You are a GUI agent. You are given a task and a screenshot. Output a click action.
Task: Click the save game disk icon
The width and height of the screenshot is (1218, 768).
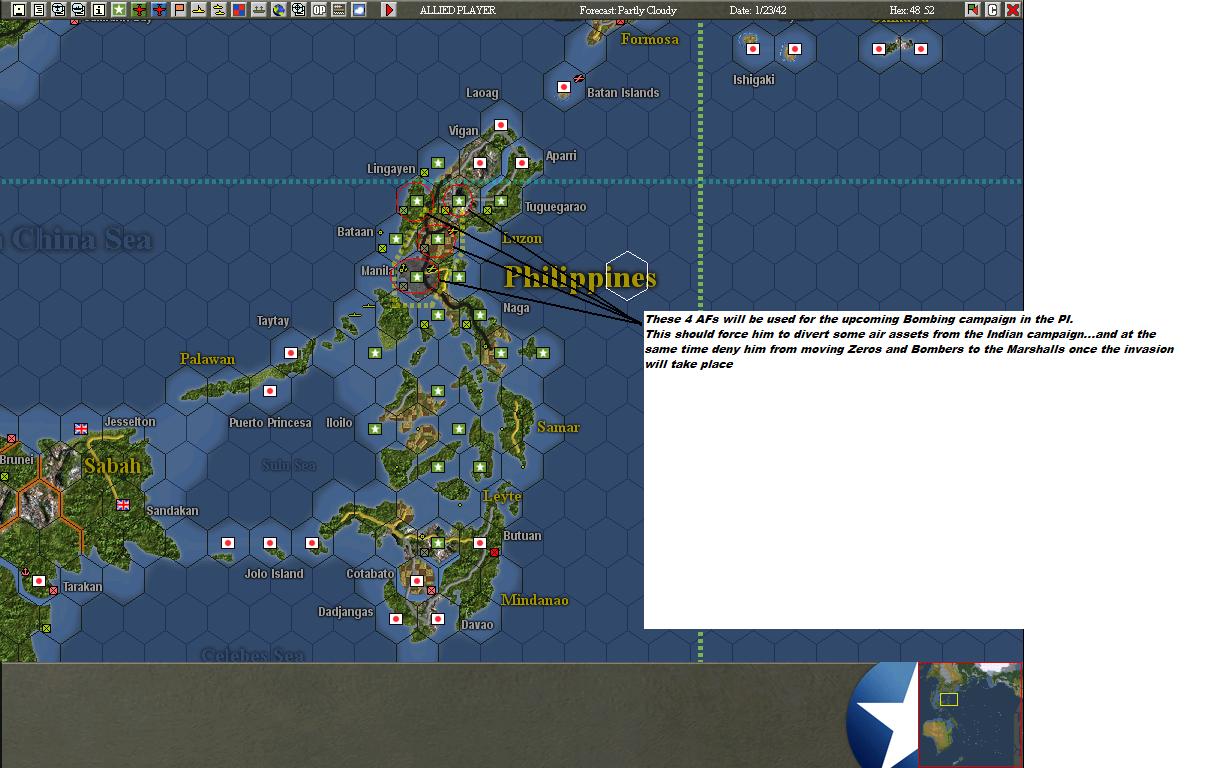[19, 10]
